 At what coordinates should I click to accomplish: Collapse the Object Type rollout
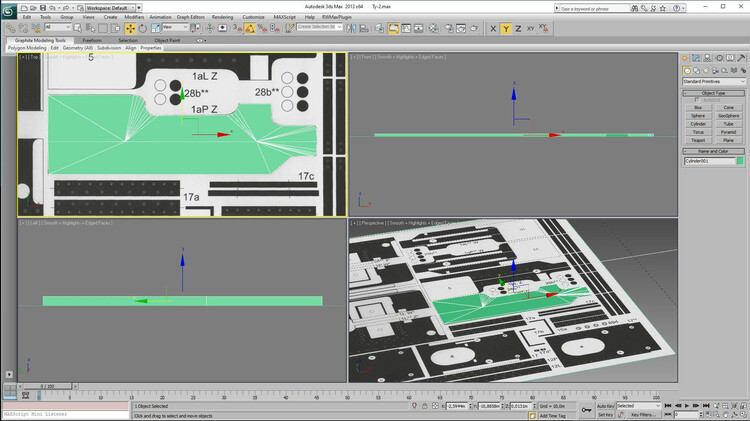click(x=713, y=93)
